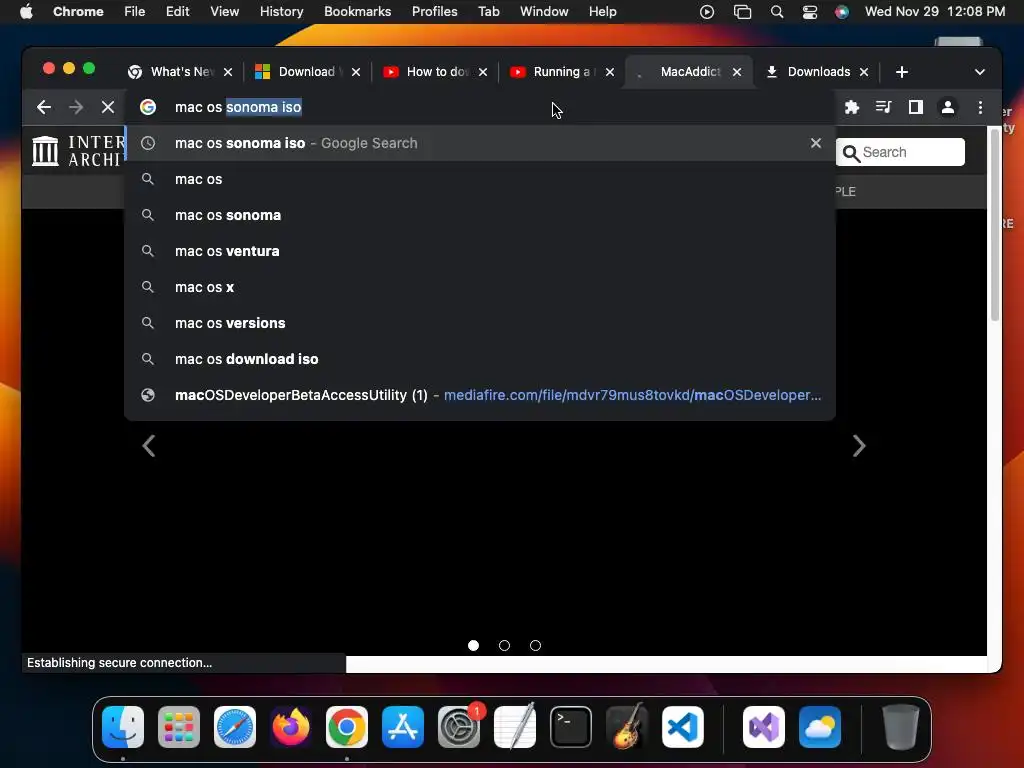Viewport: 1024px width, 768px height.
Task: Go back to the previous page
Action: tap(44, 107)
